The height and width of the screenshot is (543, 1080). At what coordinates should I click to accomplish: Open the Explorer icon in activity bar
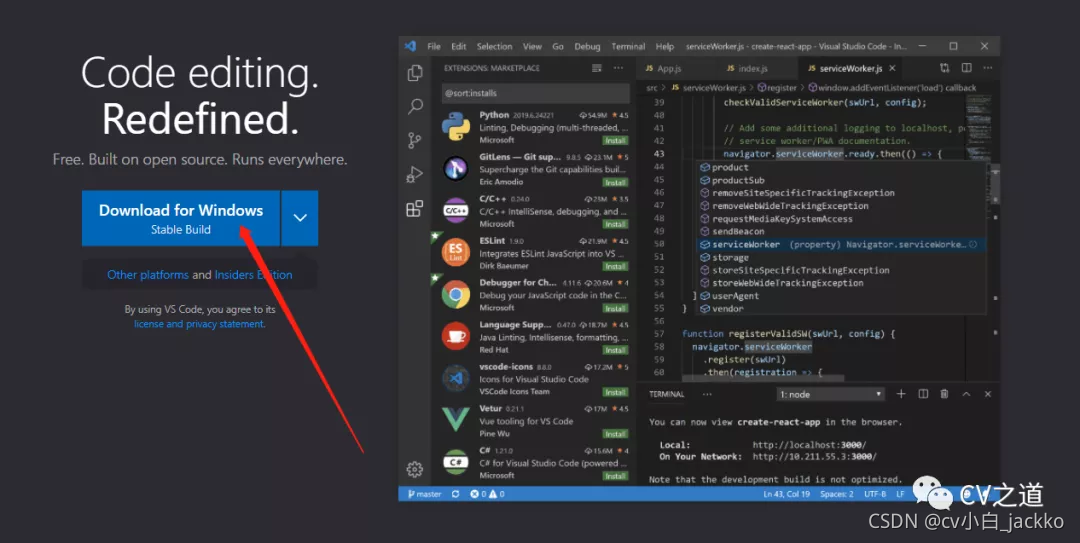[415, 73]
